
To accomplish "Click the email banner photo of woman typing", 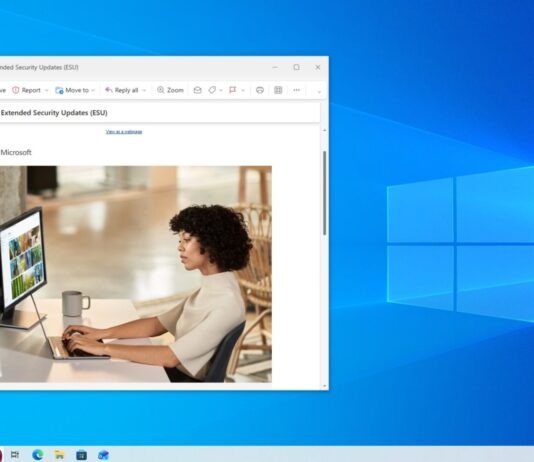I will tap(136, 274).
